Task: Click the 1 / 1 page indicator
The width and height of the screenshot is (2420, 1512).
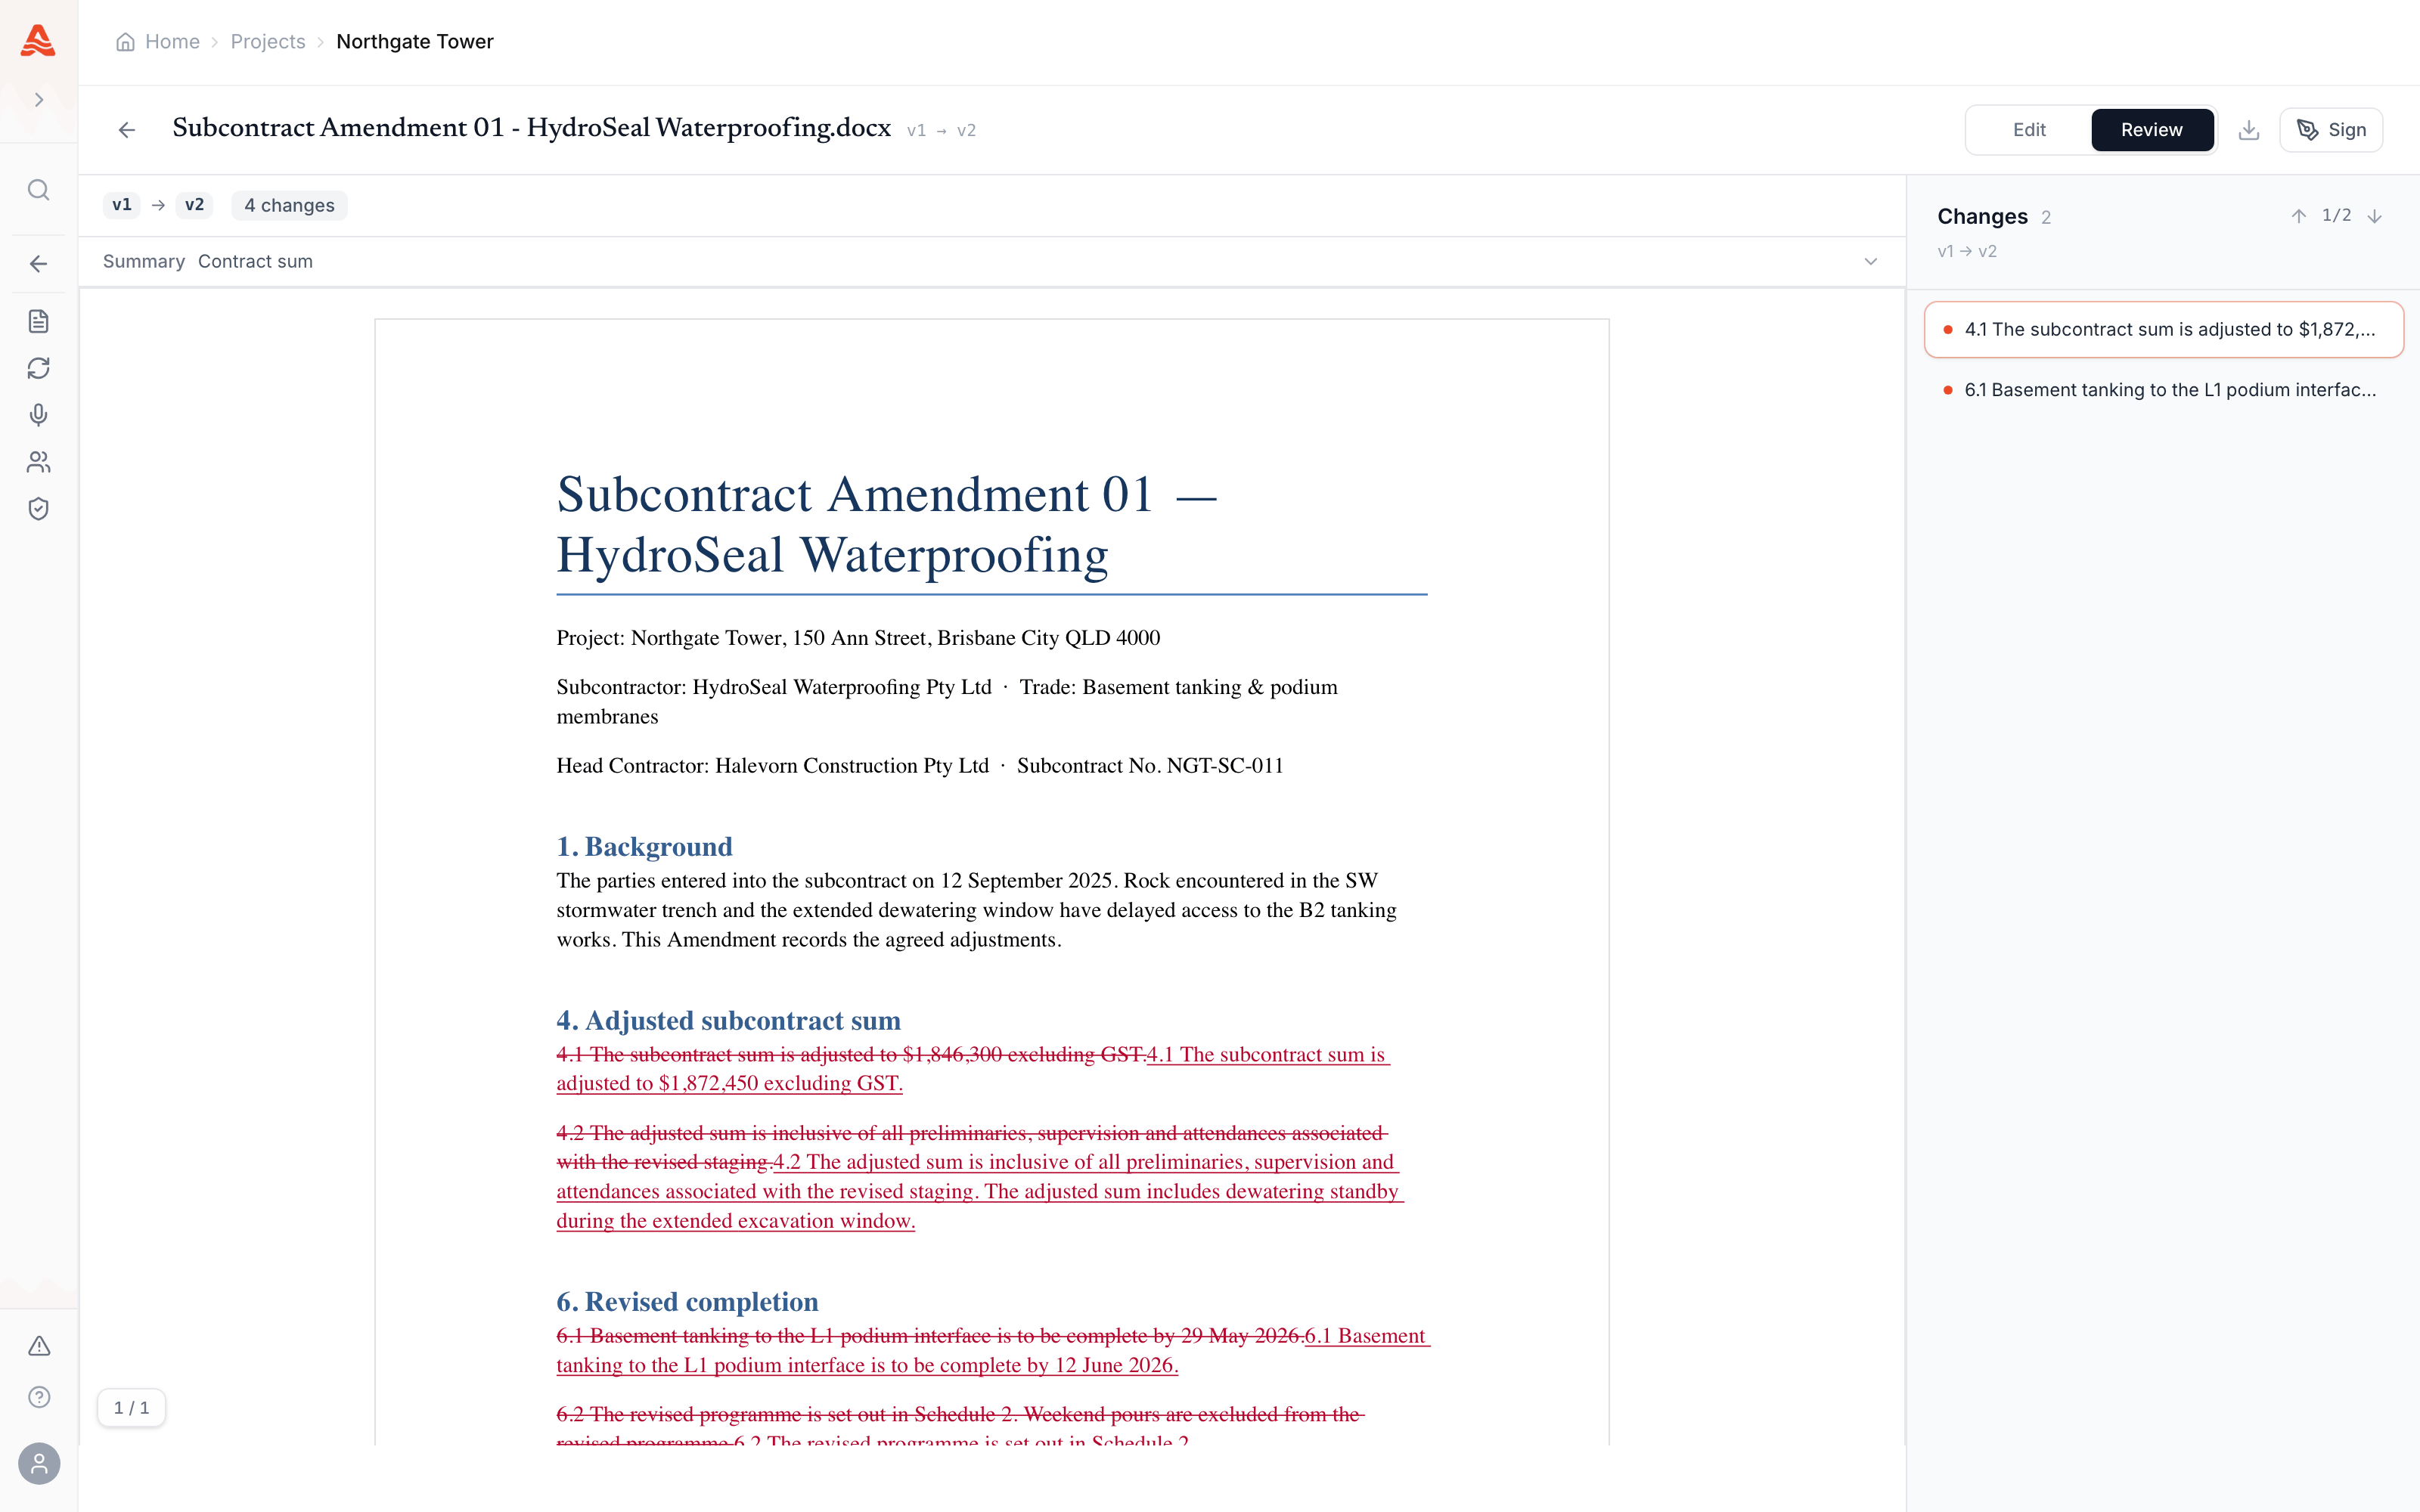Action: (x=131, y=1408)
